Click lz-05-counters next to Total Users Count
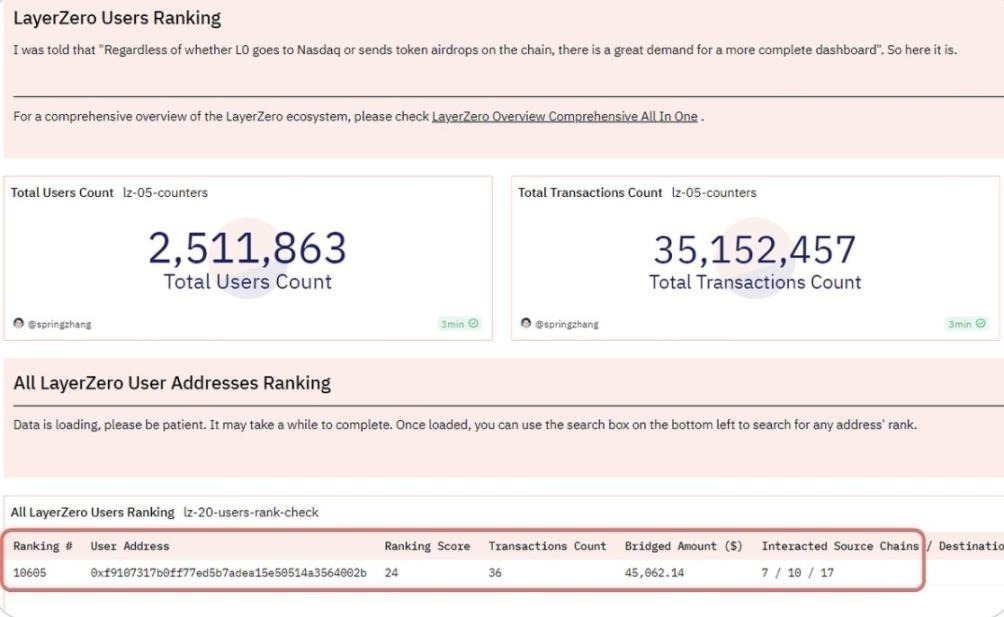The image size is (1004, 617). pos(165,193)
